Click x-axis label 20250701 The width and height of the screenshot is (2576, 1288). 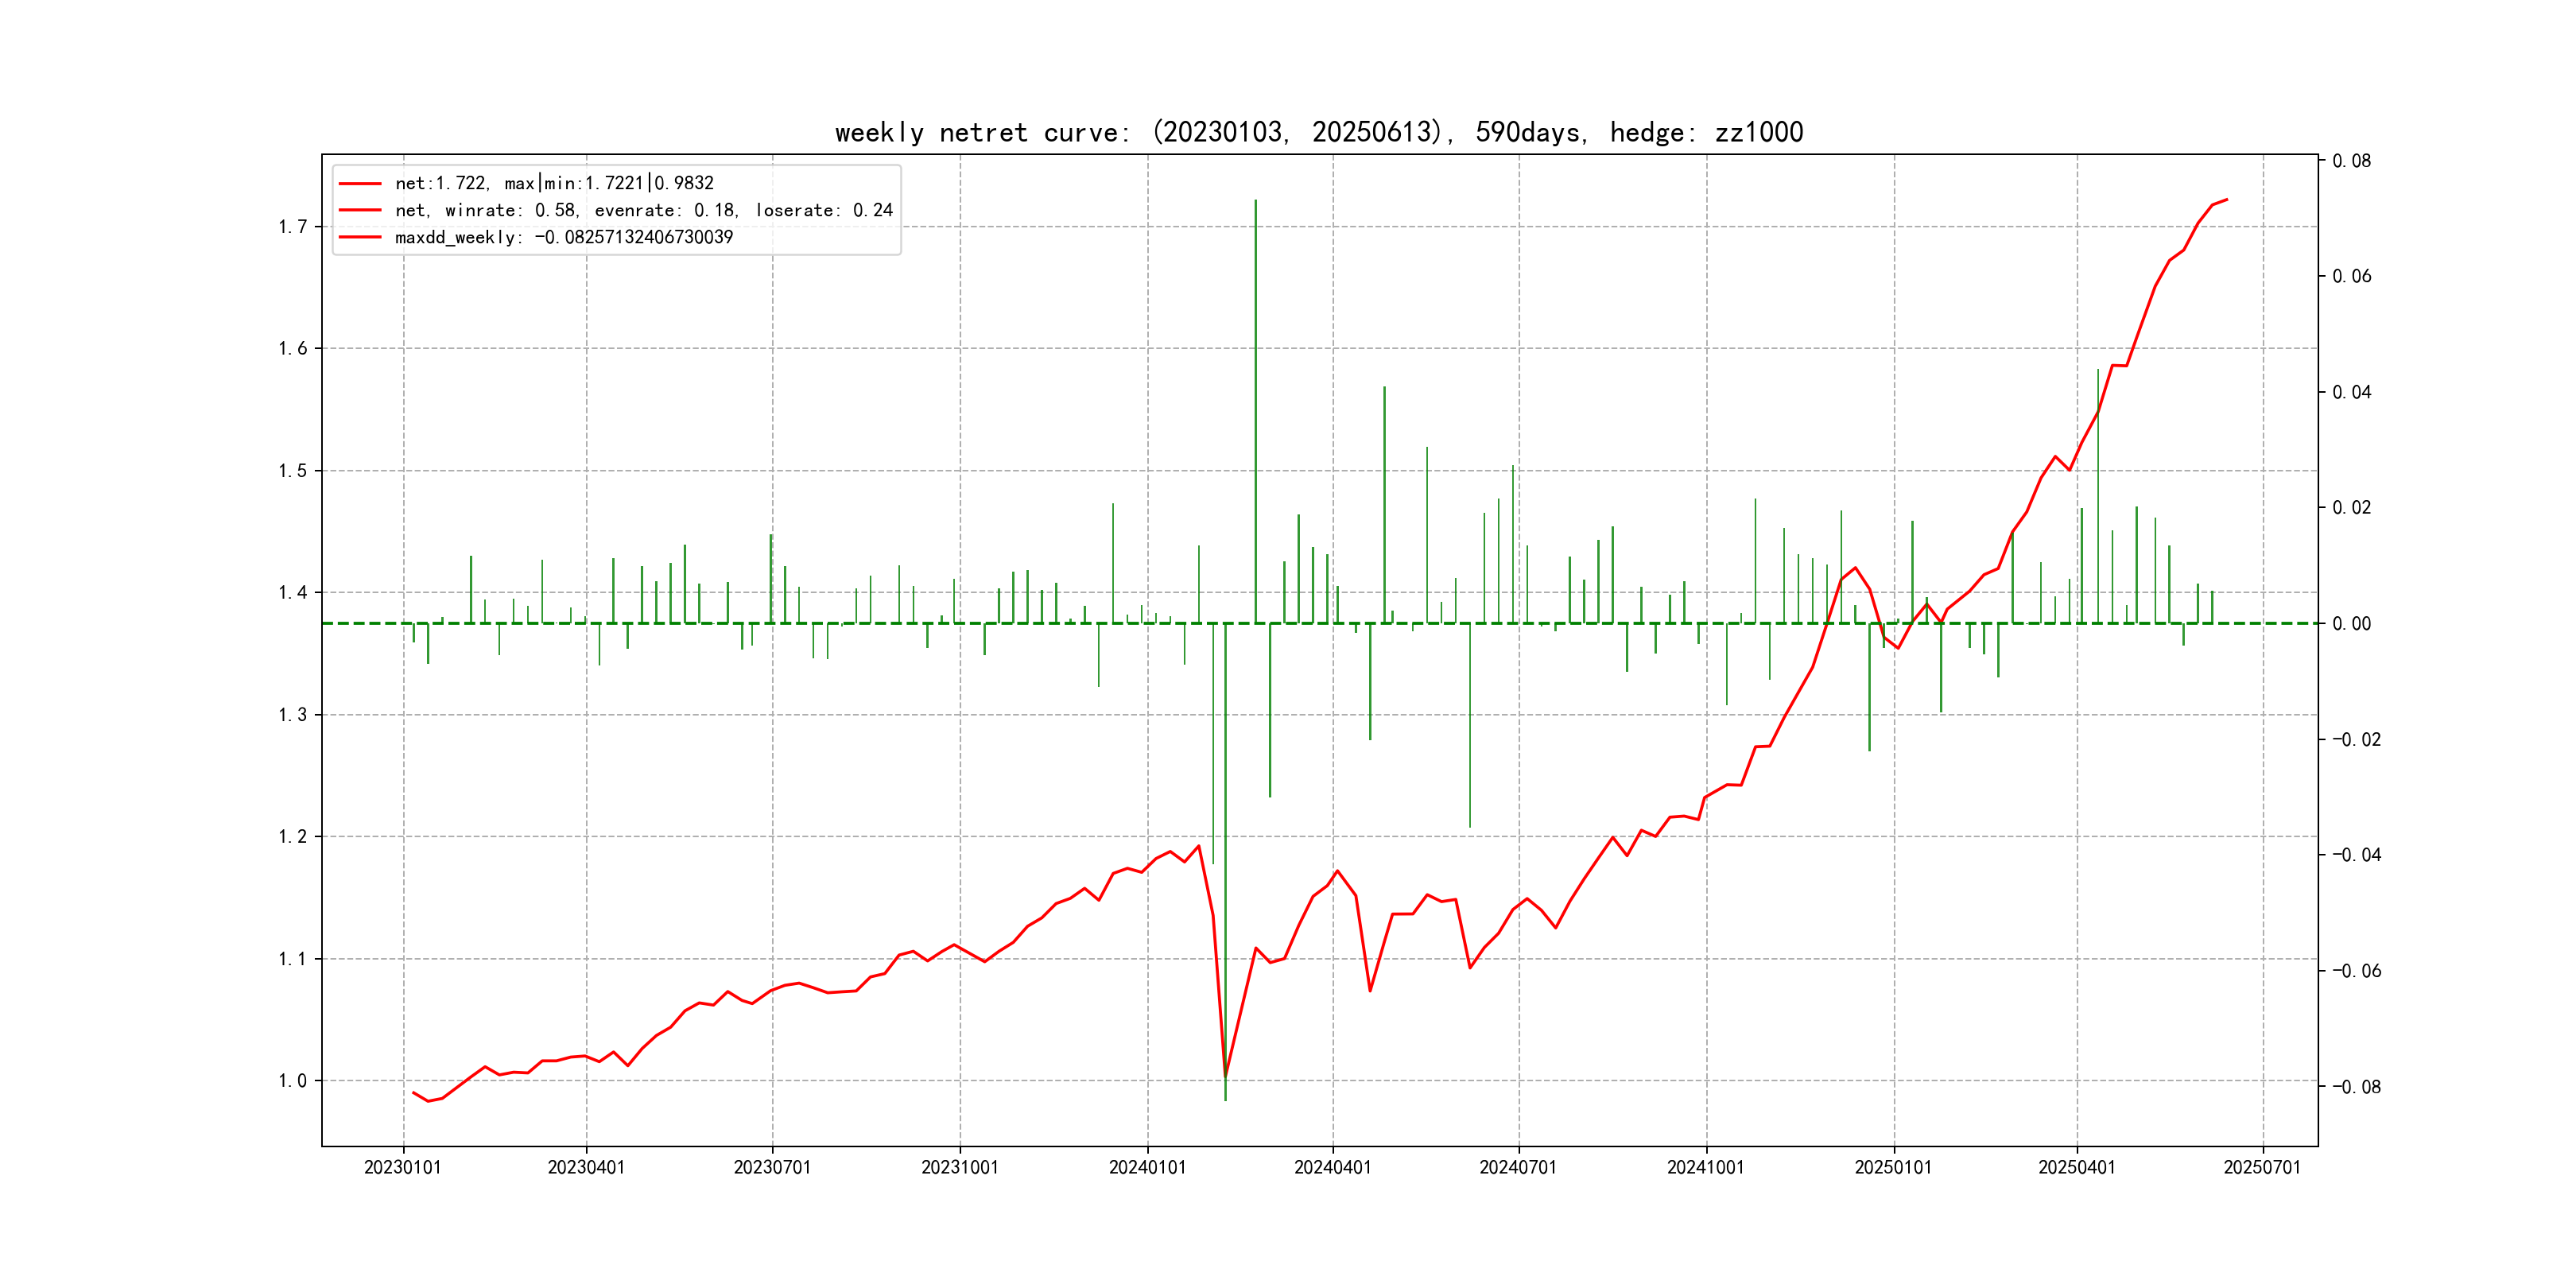[x=2262, y=1167]
